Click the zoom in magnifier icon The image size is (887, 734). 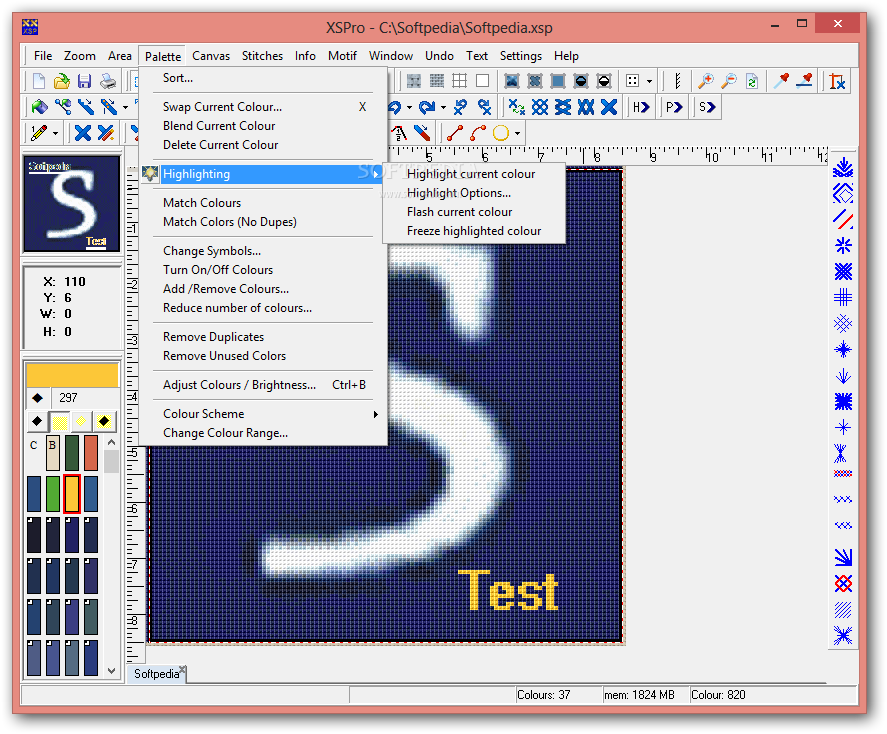pyautogui.click(x=705, y=81)
